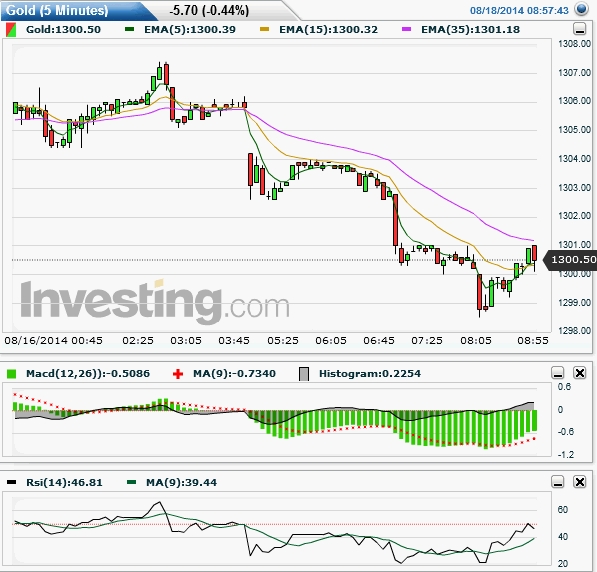Click the 1300.50 current price tag

click(570, 260)
